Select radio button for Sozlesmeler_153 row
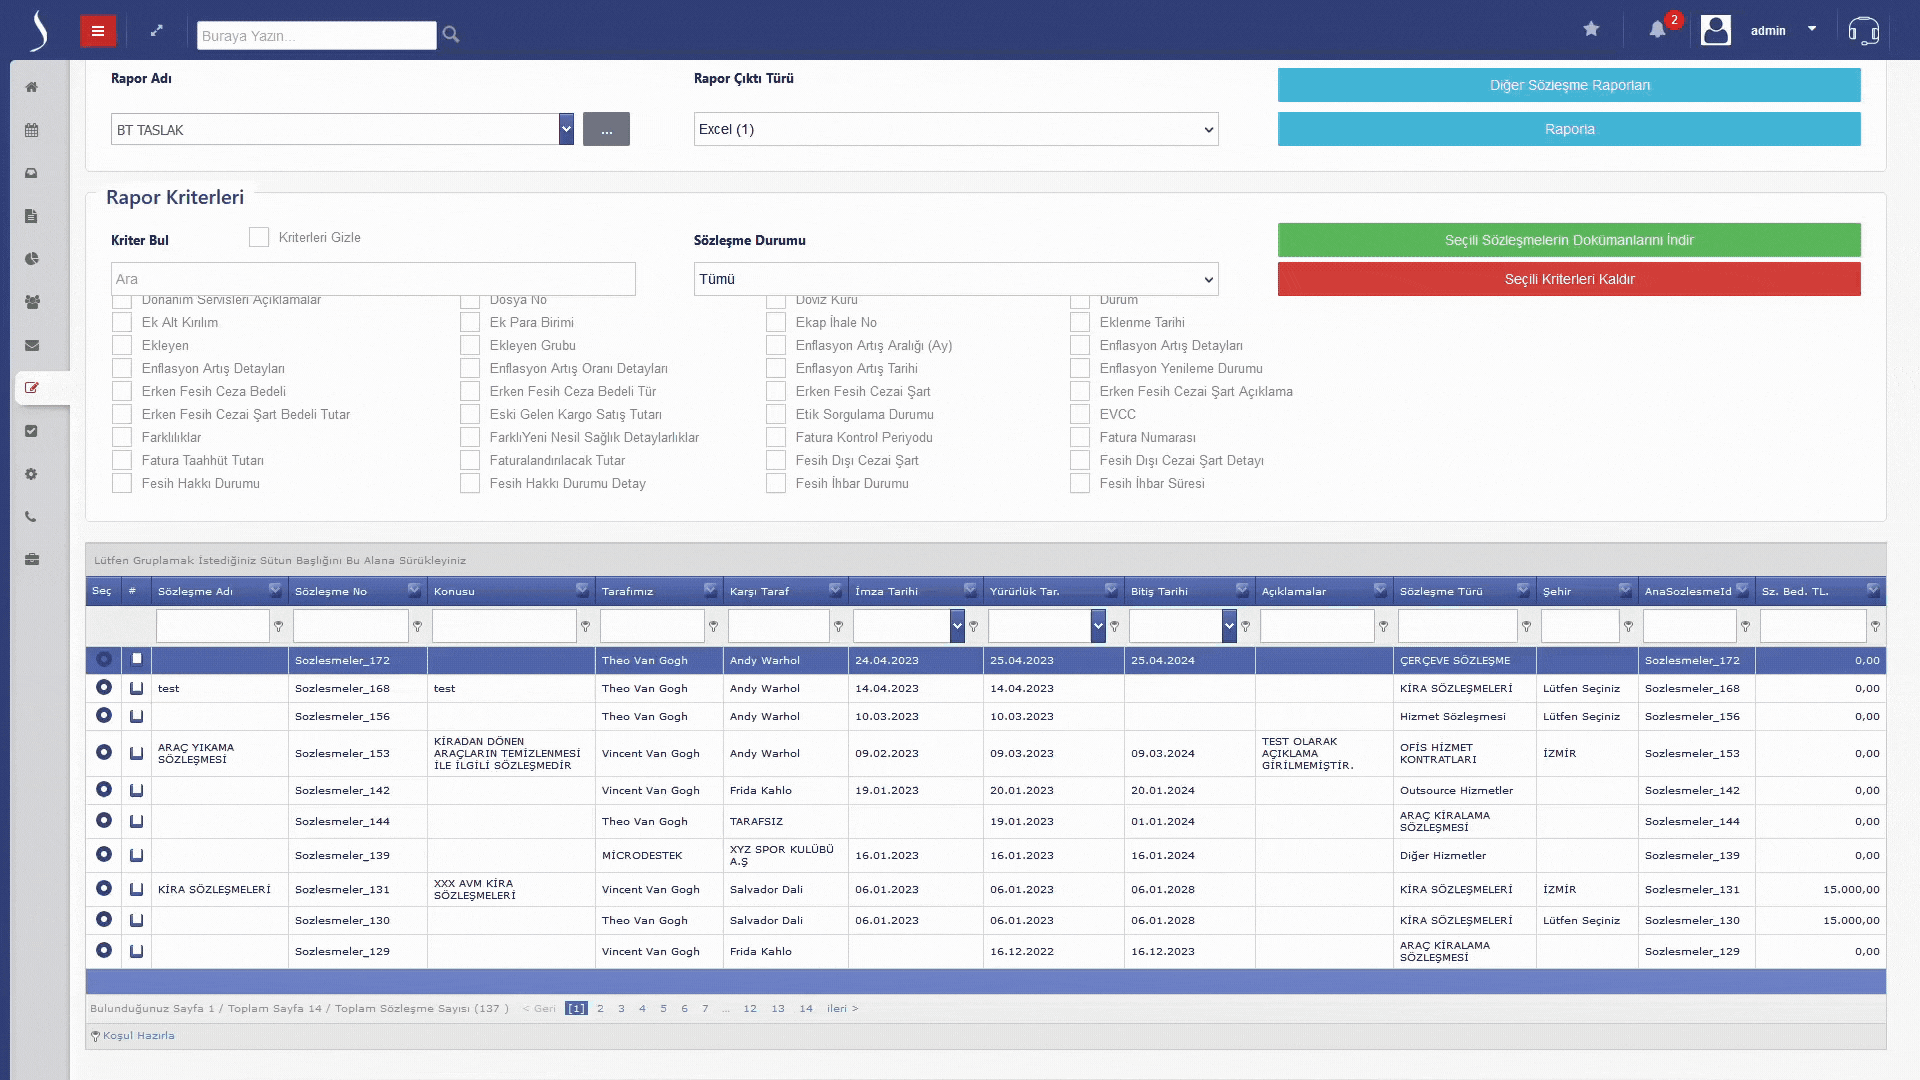 [x=104, y=753]
